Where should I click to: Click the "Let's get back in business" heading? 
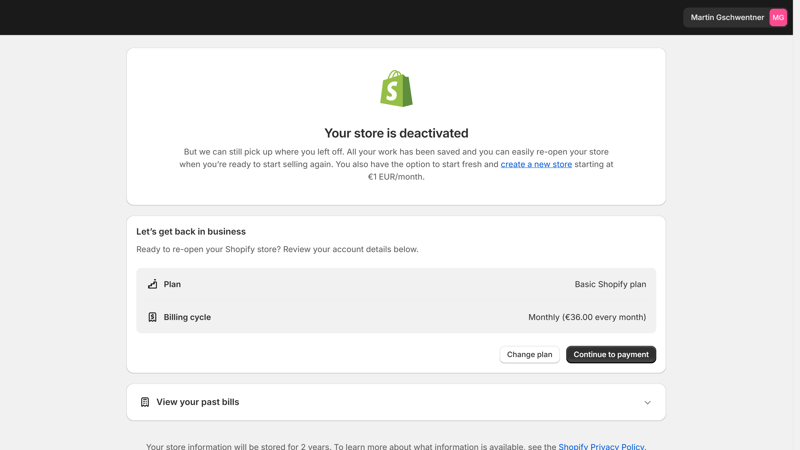(191, 232)
